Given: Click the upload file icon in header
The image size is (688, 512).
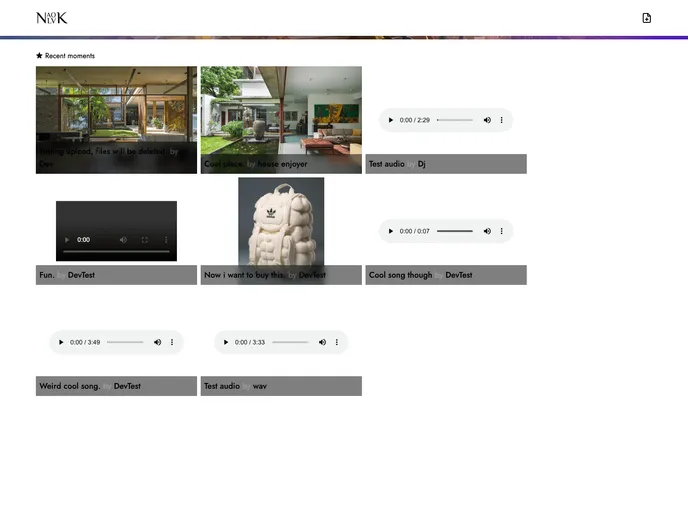Looking at the screenshot, I should 647,18.
